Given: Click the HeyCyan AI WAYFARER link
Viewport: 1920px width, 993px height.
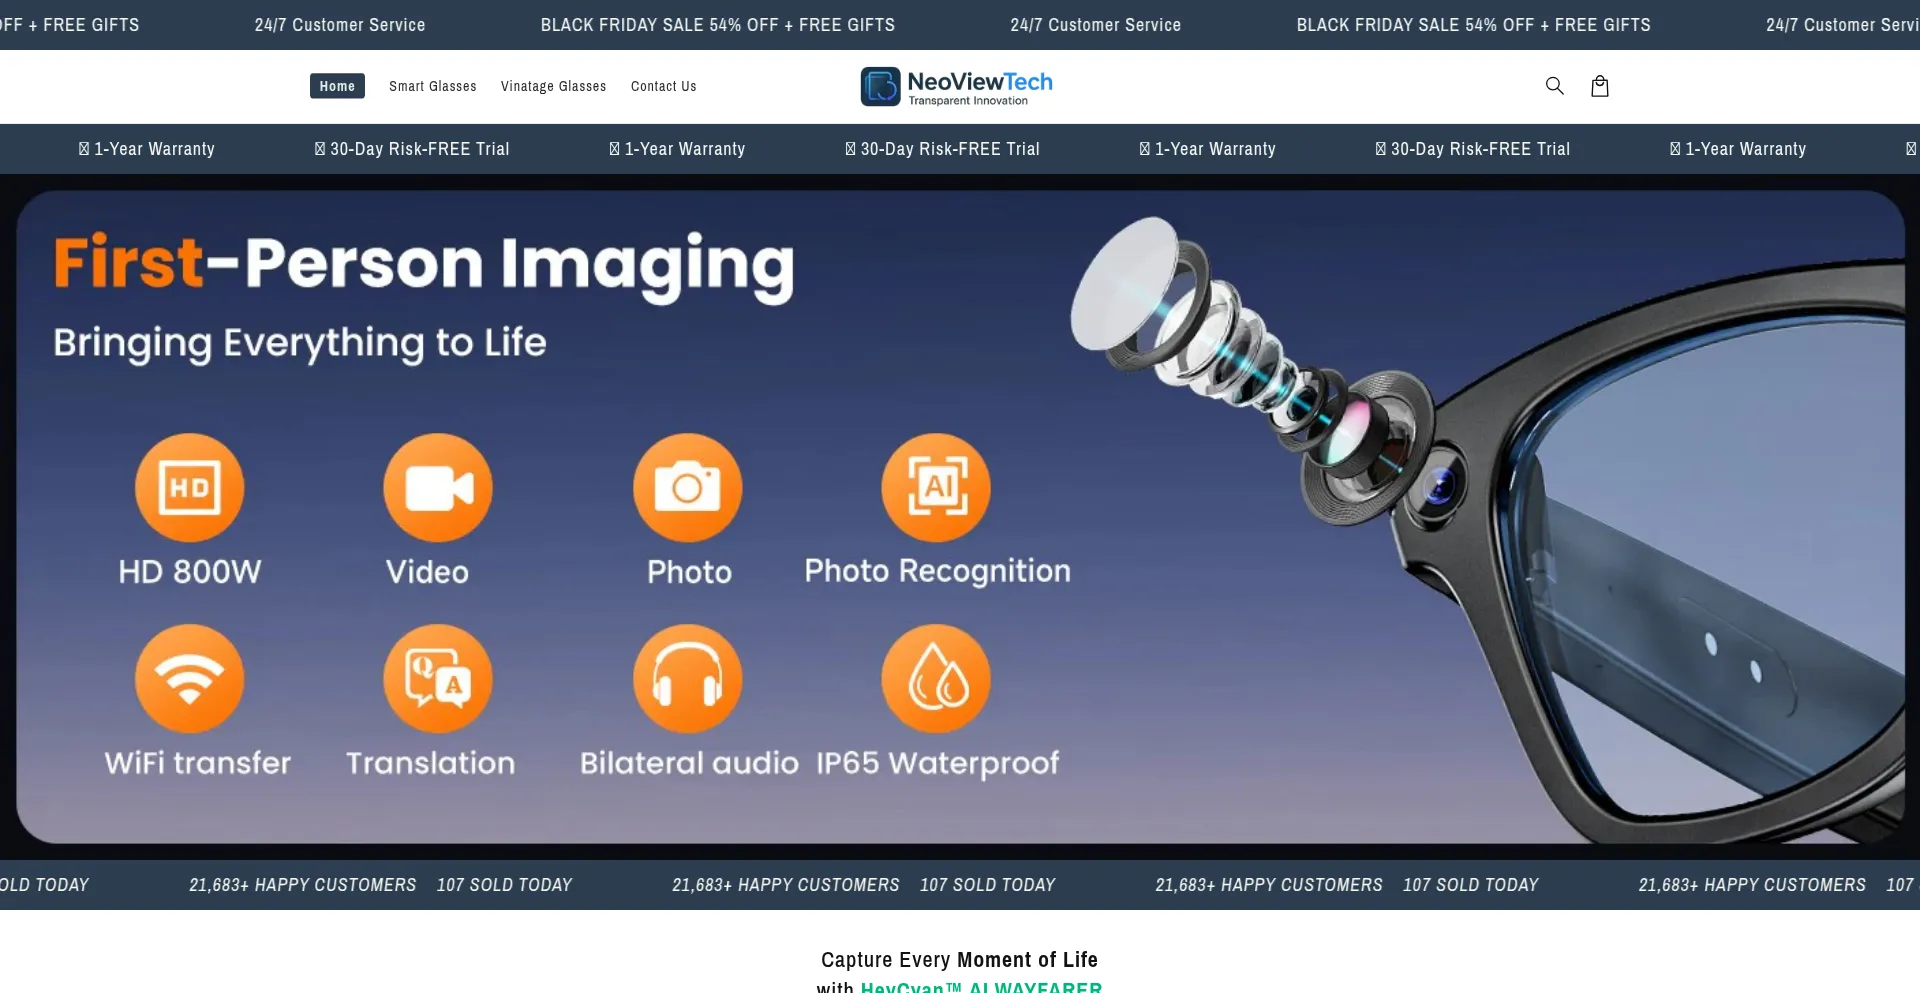Looking at the screenshot, I should coord(980,986).
